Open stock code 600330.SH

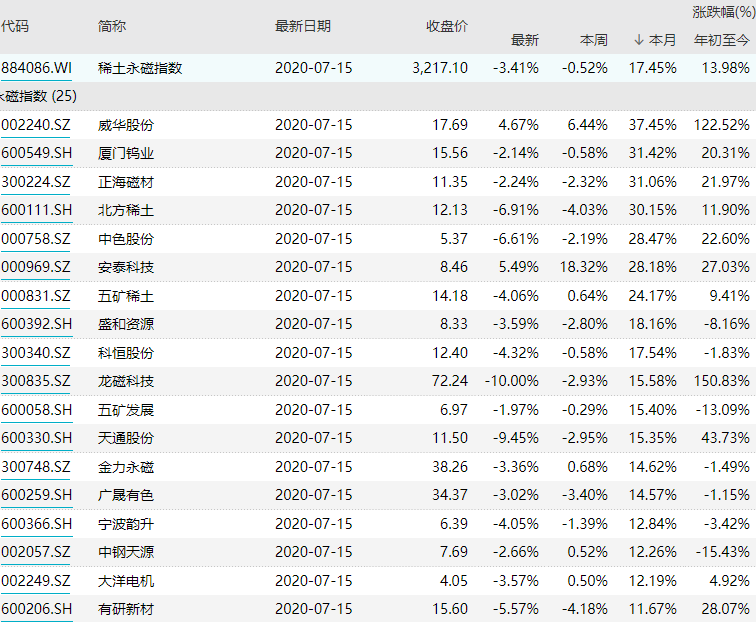(36, 438)
